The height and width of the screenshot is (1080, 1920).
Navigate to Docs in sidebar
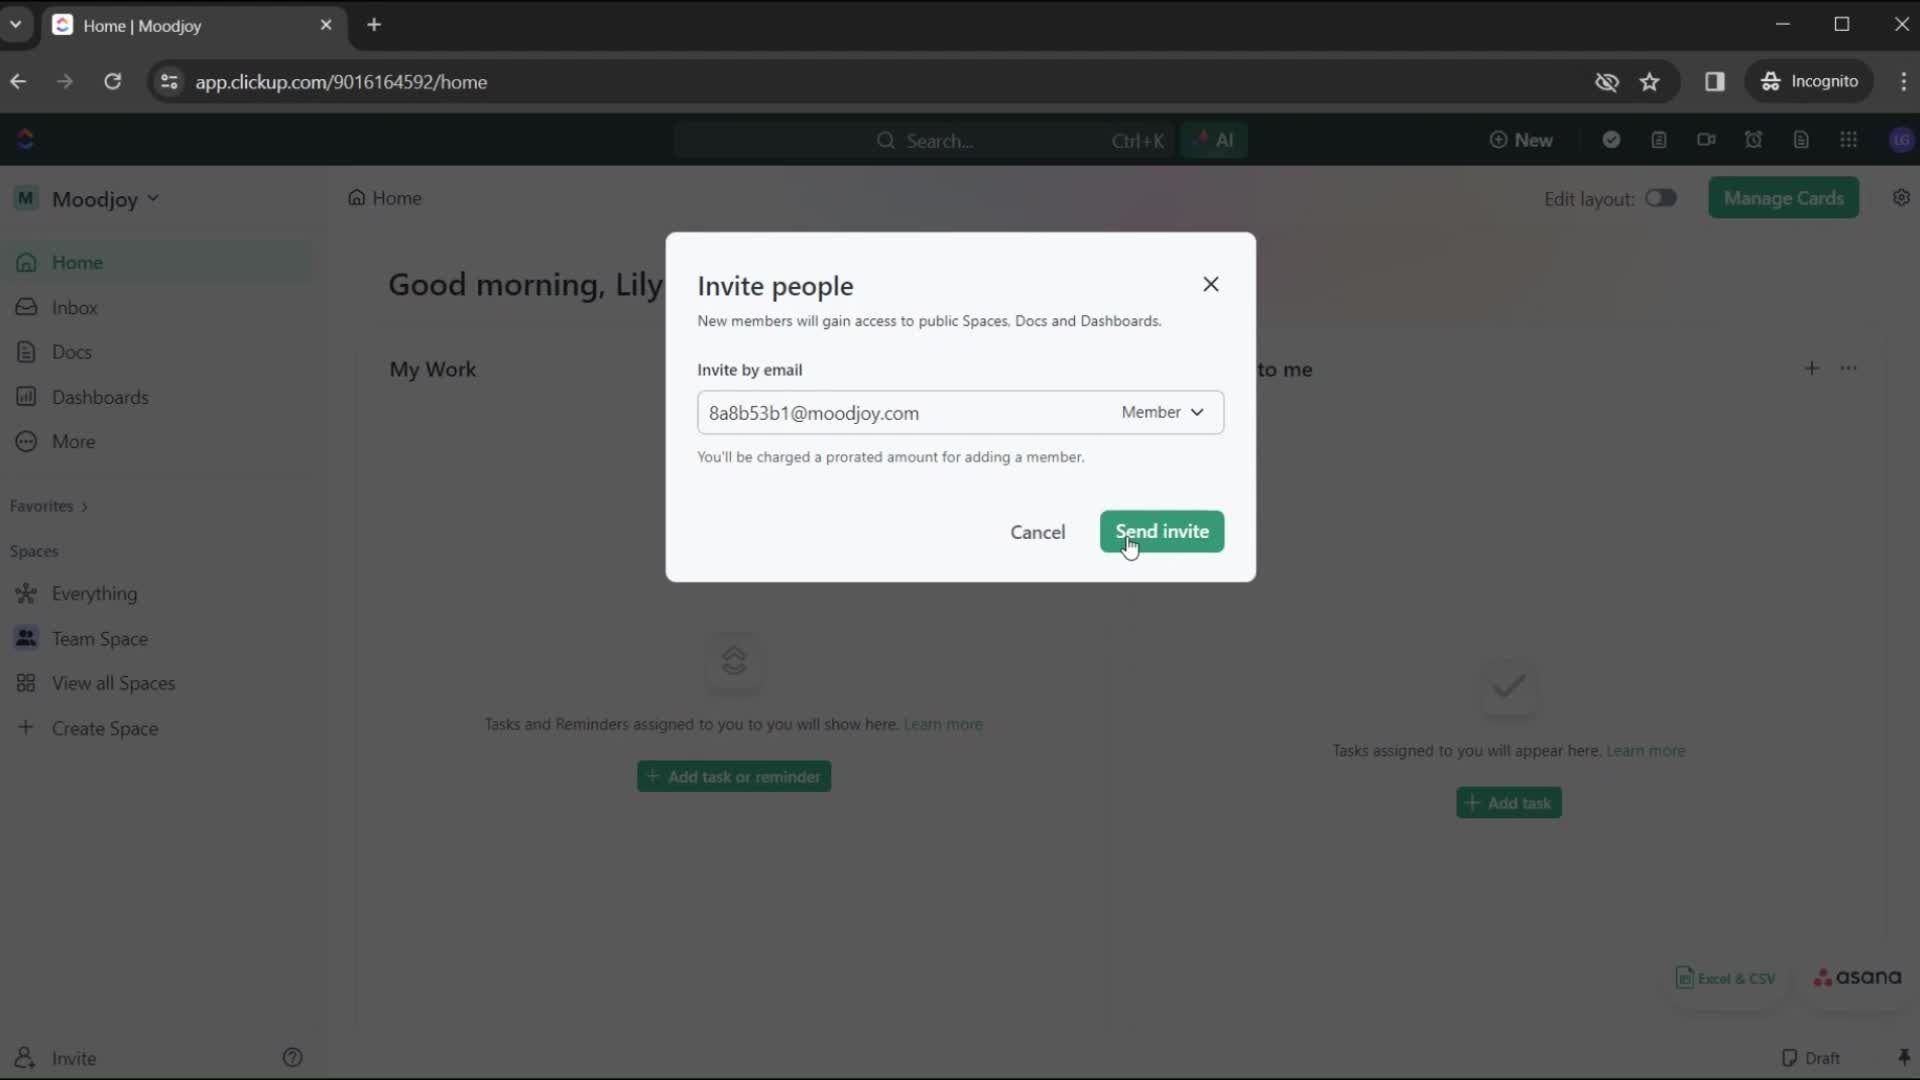(73, 351)
